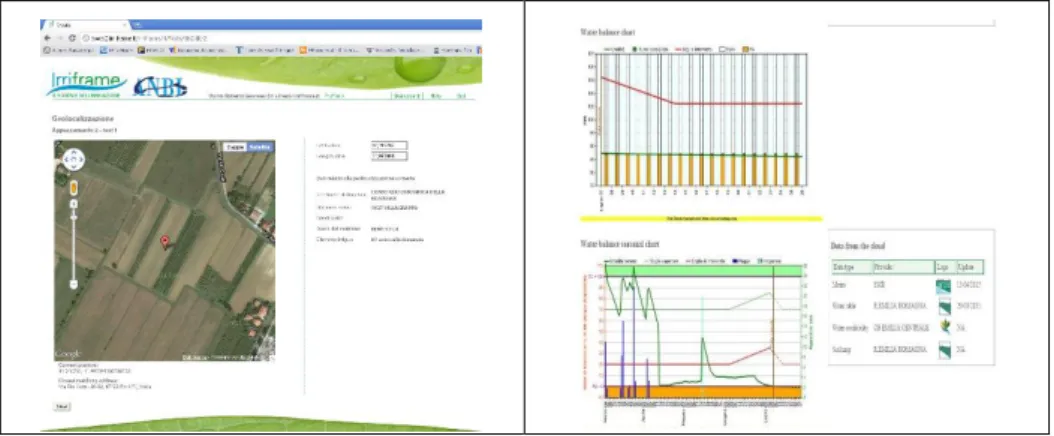Click the Meteo row provider logo
Screen dimensions: 1054x436
[x=944, y=286]
